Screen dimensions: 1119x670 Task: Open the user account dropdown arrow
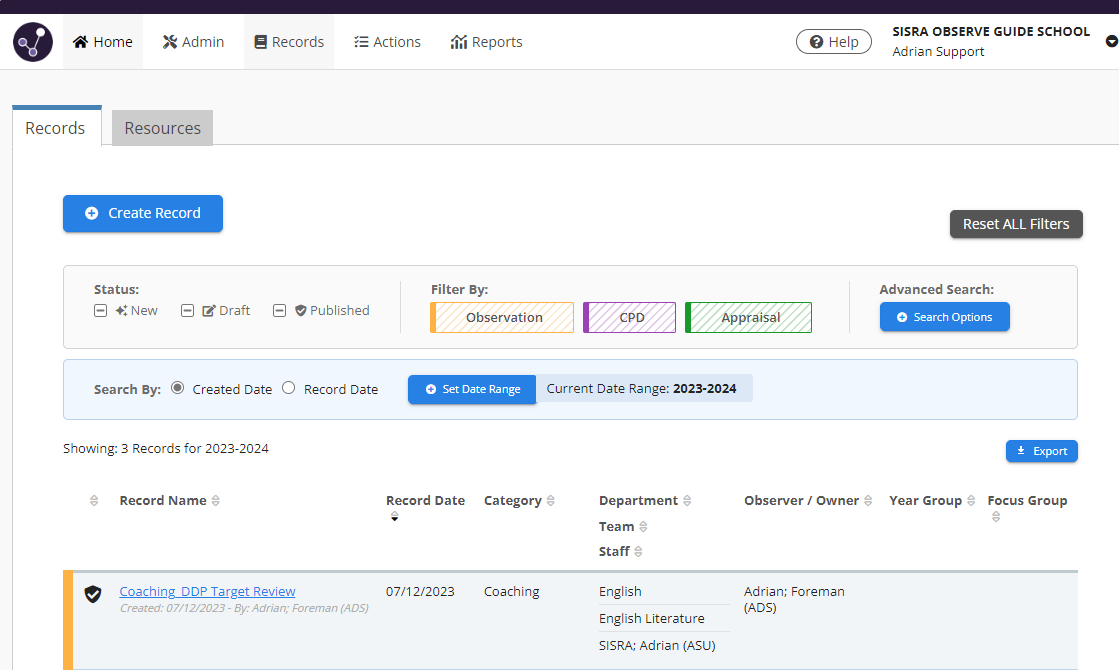pos(1111,42)
